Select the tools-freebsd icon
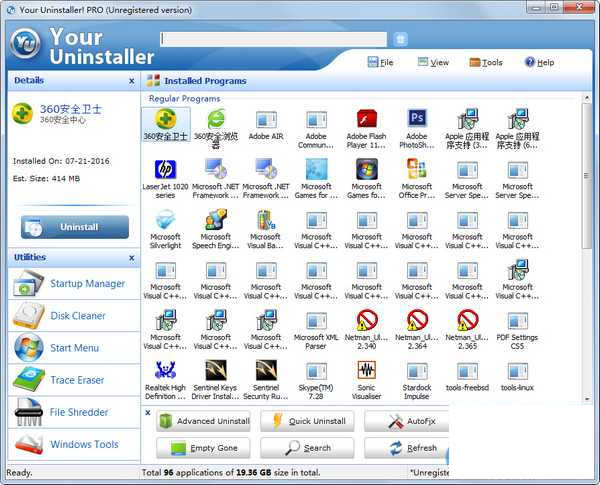600x485 pixels. click(x=467, y=371)
